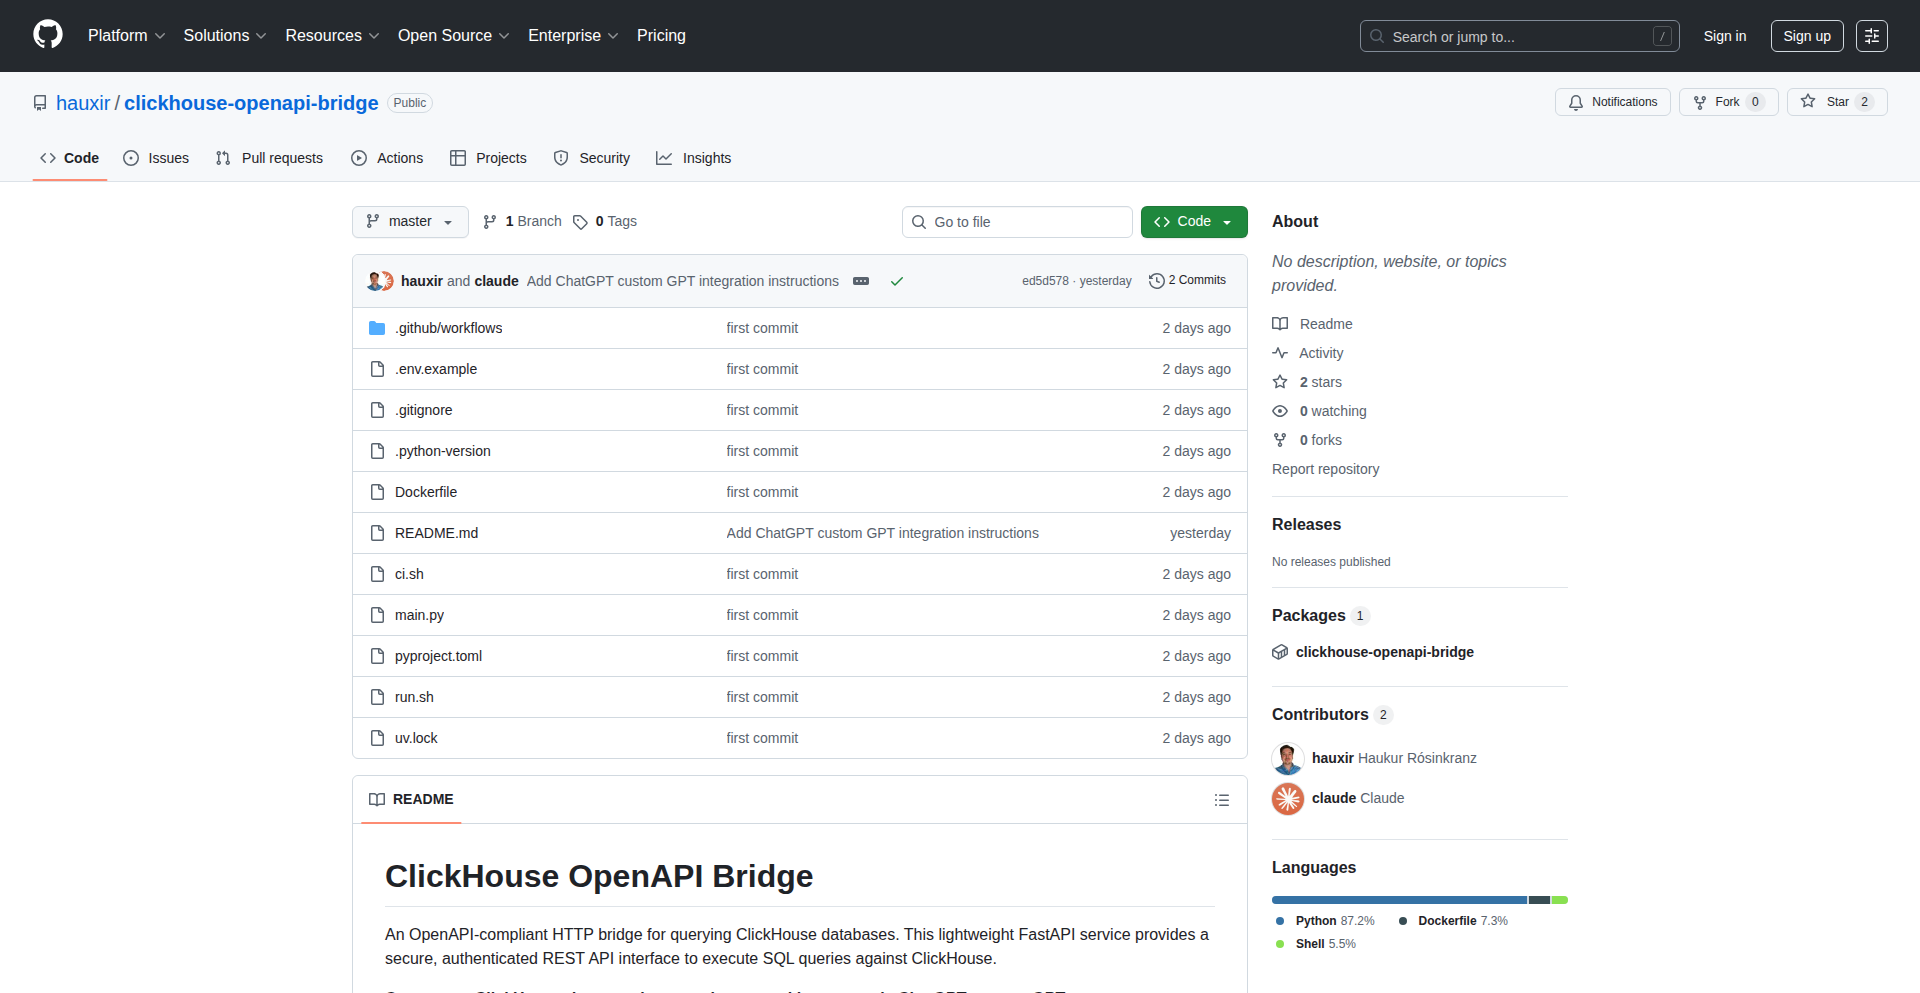Viewport: 1920px width, 993px height.
Task: Click the repository book icon beside hauxir
Action: (x=39, y=102)
